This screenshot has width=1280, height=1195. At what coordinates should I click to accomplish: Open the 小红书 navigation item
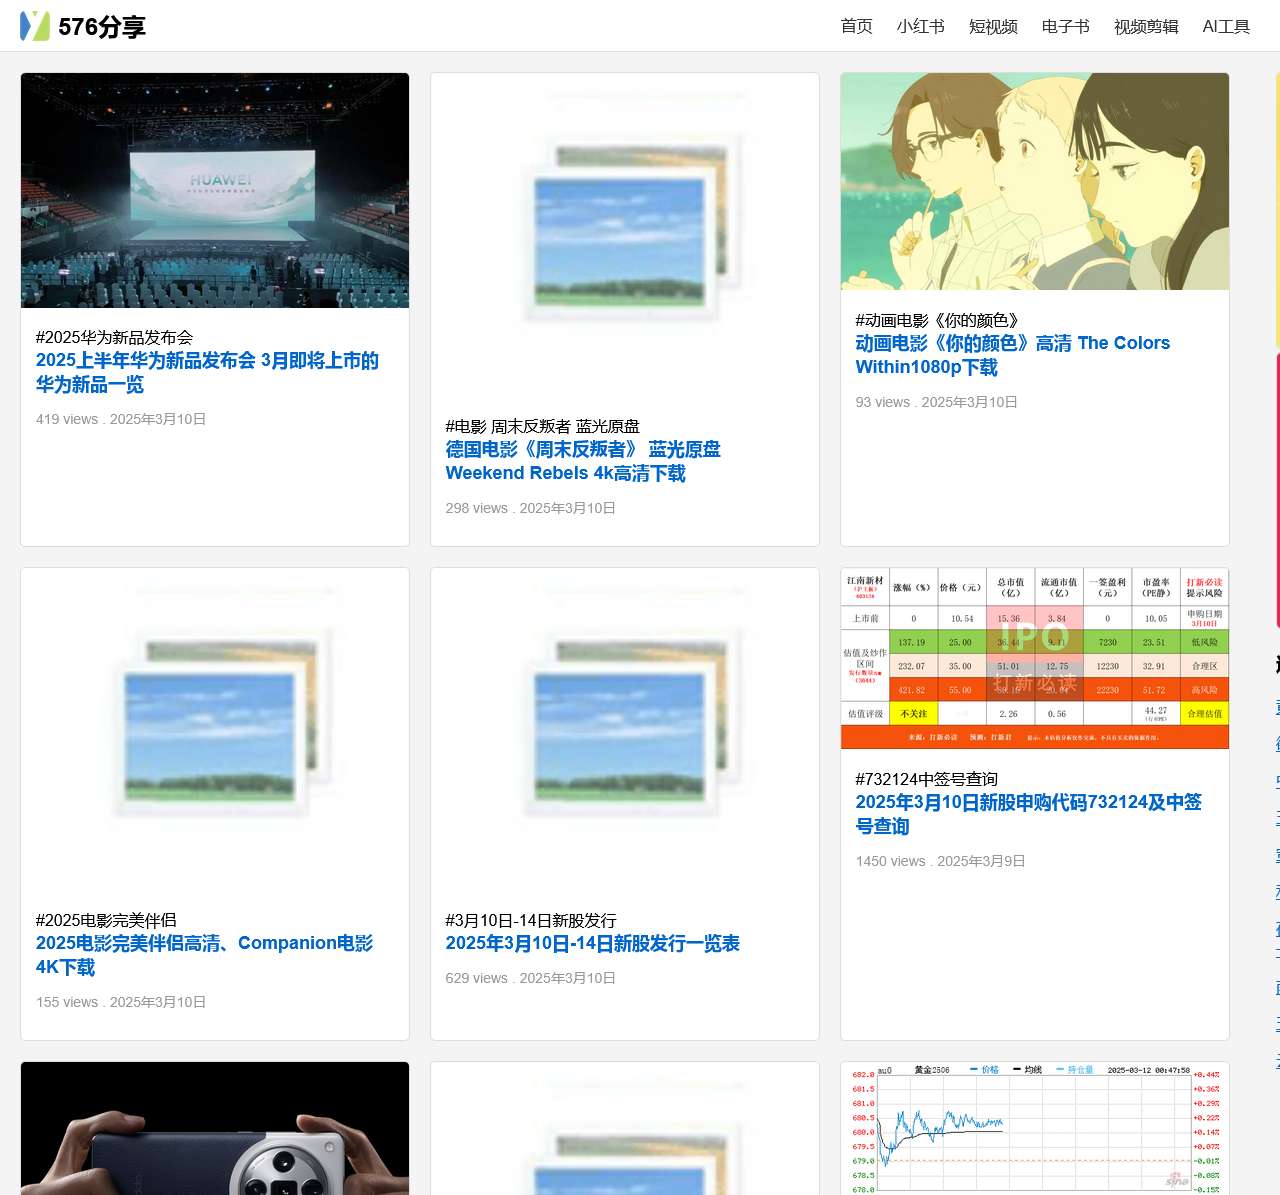pos(920,26)
